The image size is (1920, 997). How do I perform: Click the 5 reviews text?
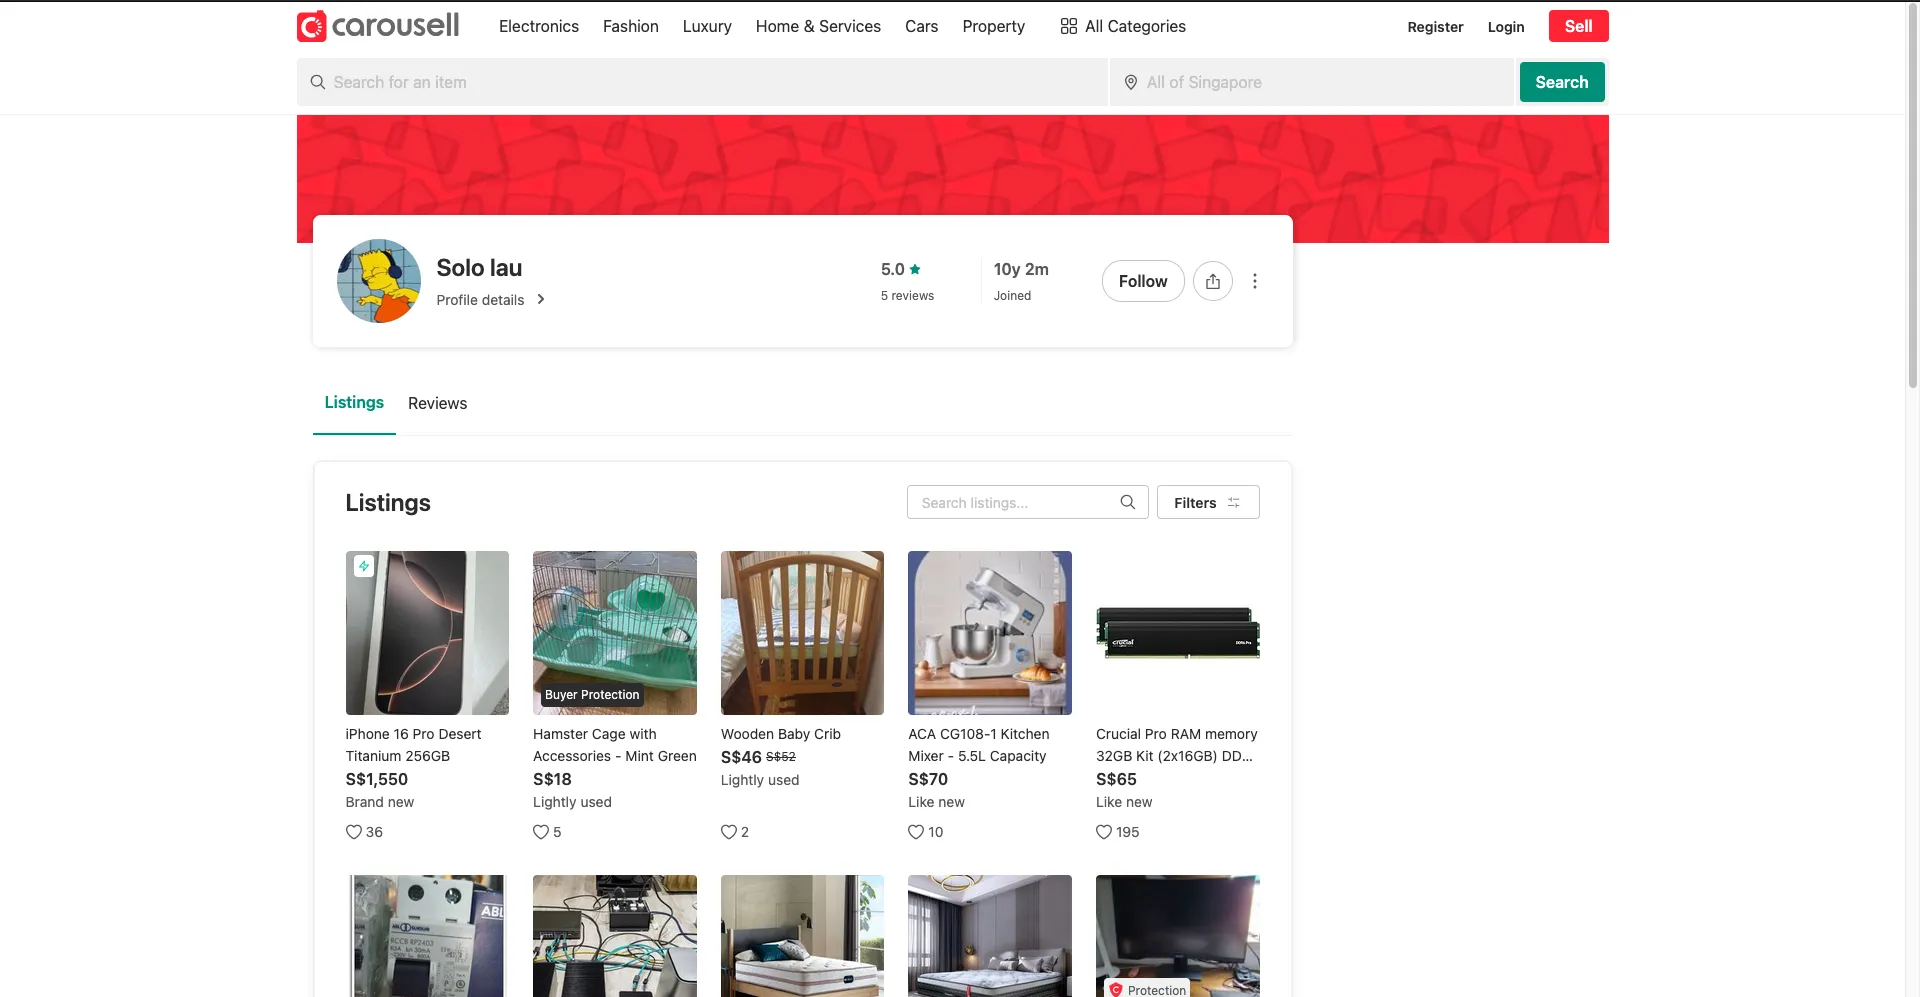907,296
